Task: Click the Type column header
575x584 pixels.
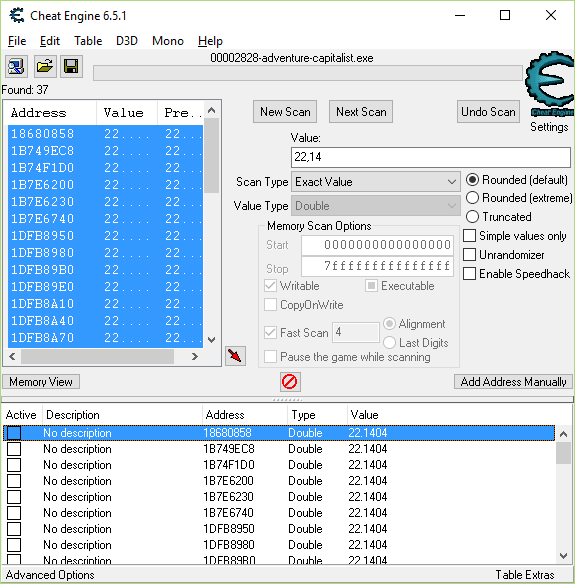Action: click(x=317, y=415)
